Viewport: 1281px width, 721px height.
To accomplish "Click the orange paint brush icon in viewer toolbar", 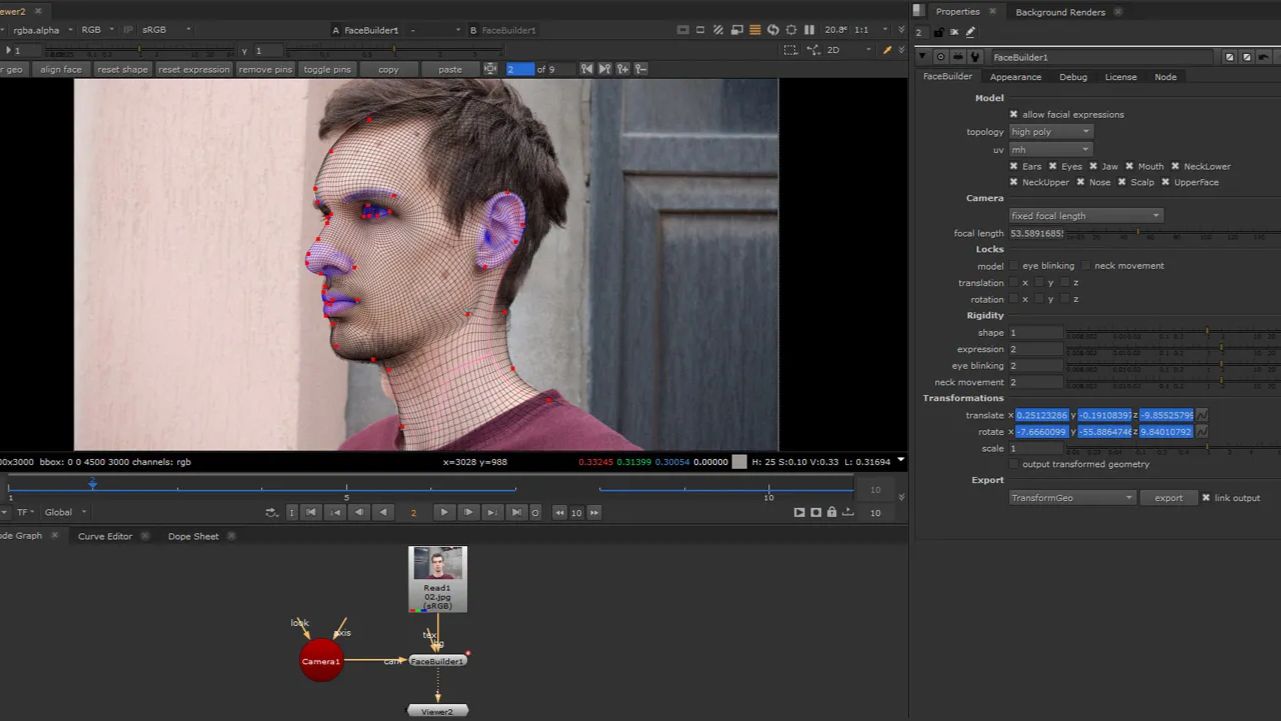I will coord(887,50).
